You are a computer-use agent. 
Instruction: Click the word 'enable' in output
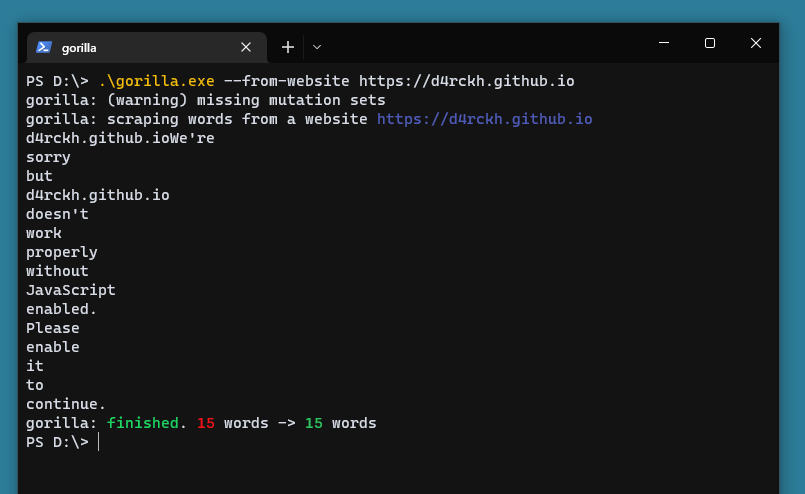53,347
